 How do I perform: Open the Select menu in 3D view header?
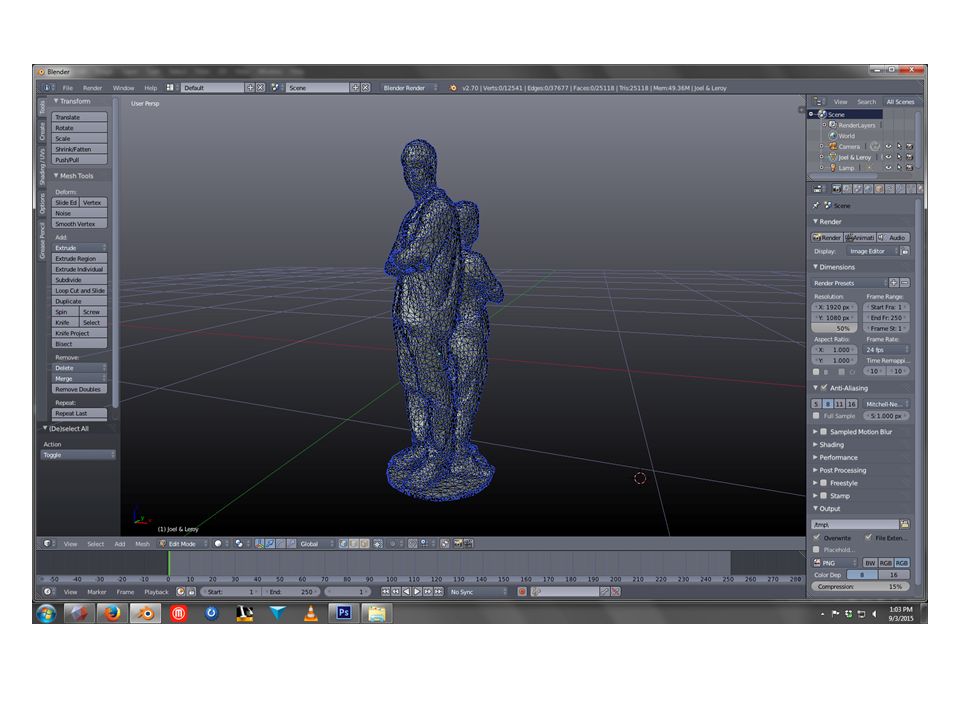click(x=96, y=544)
